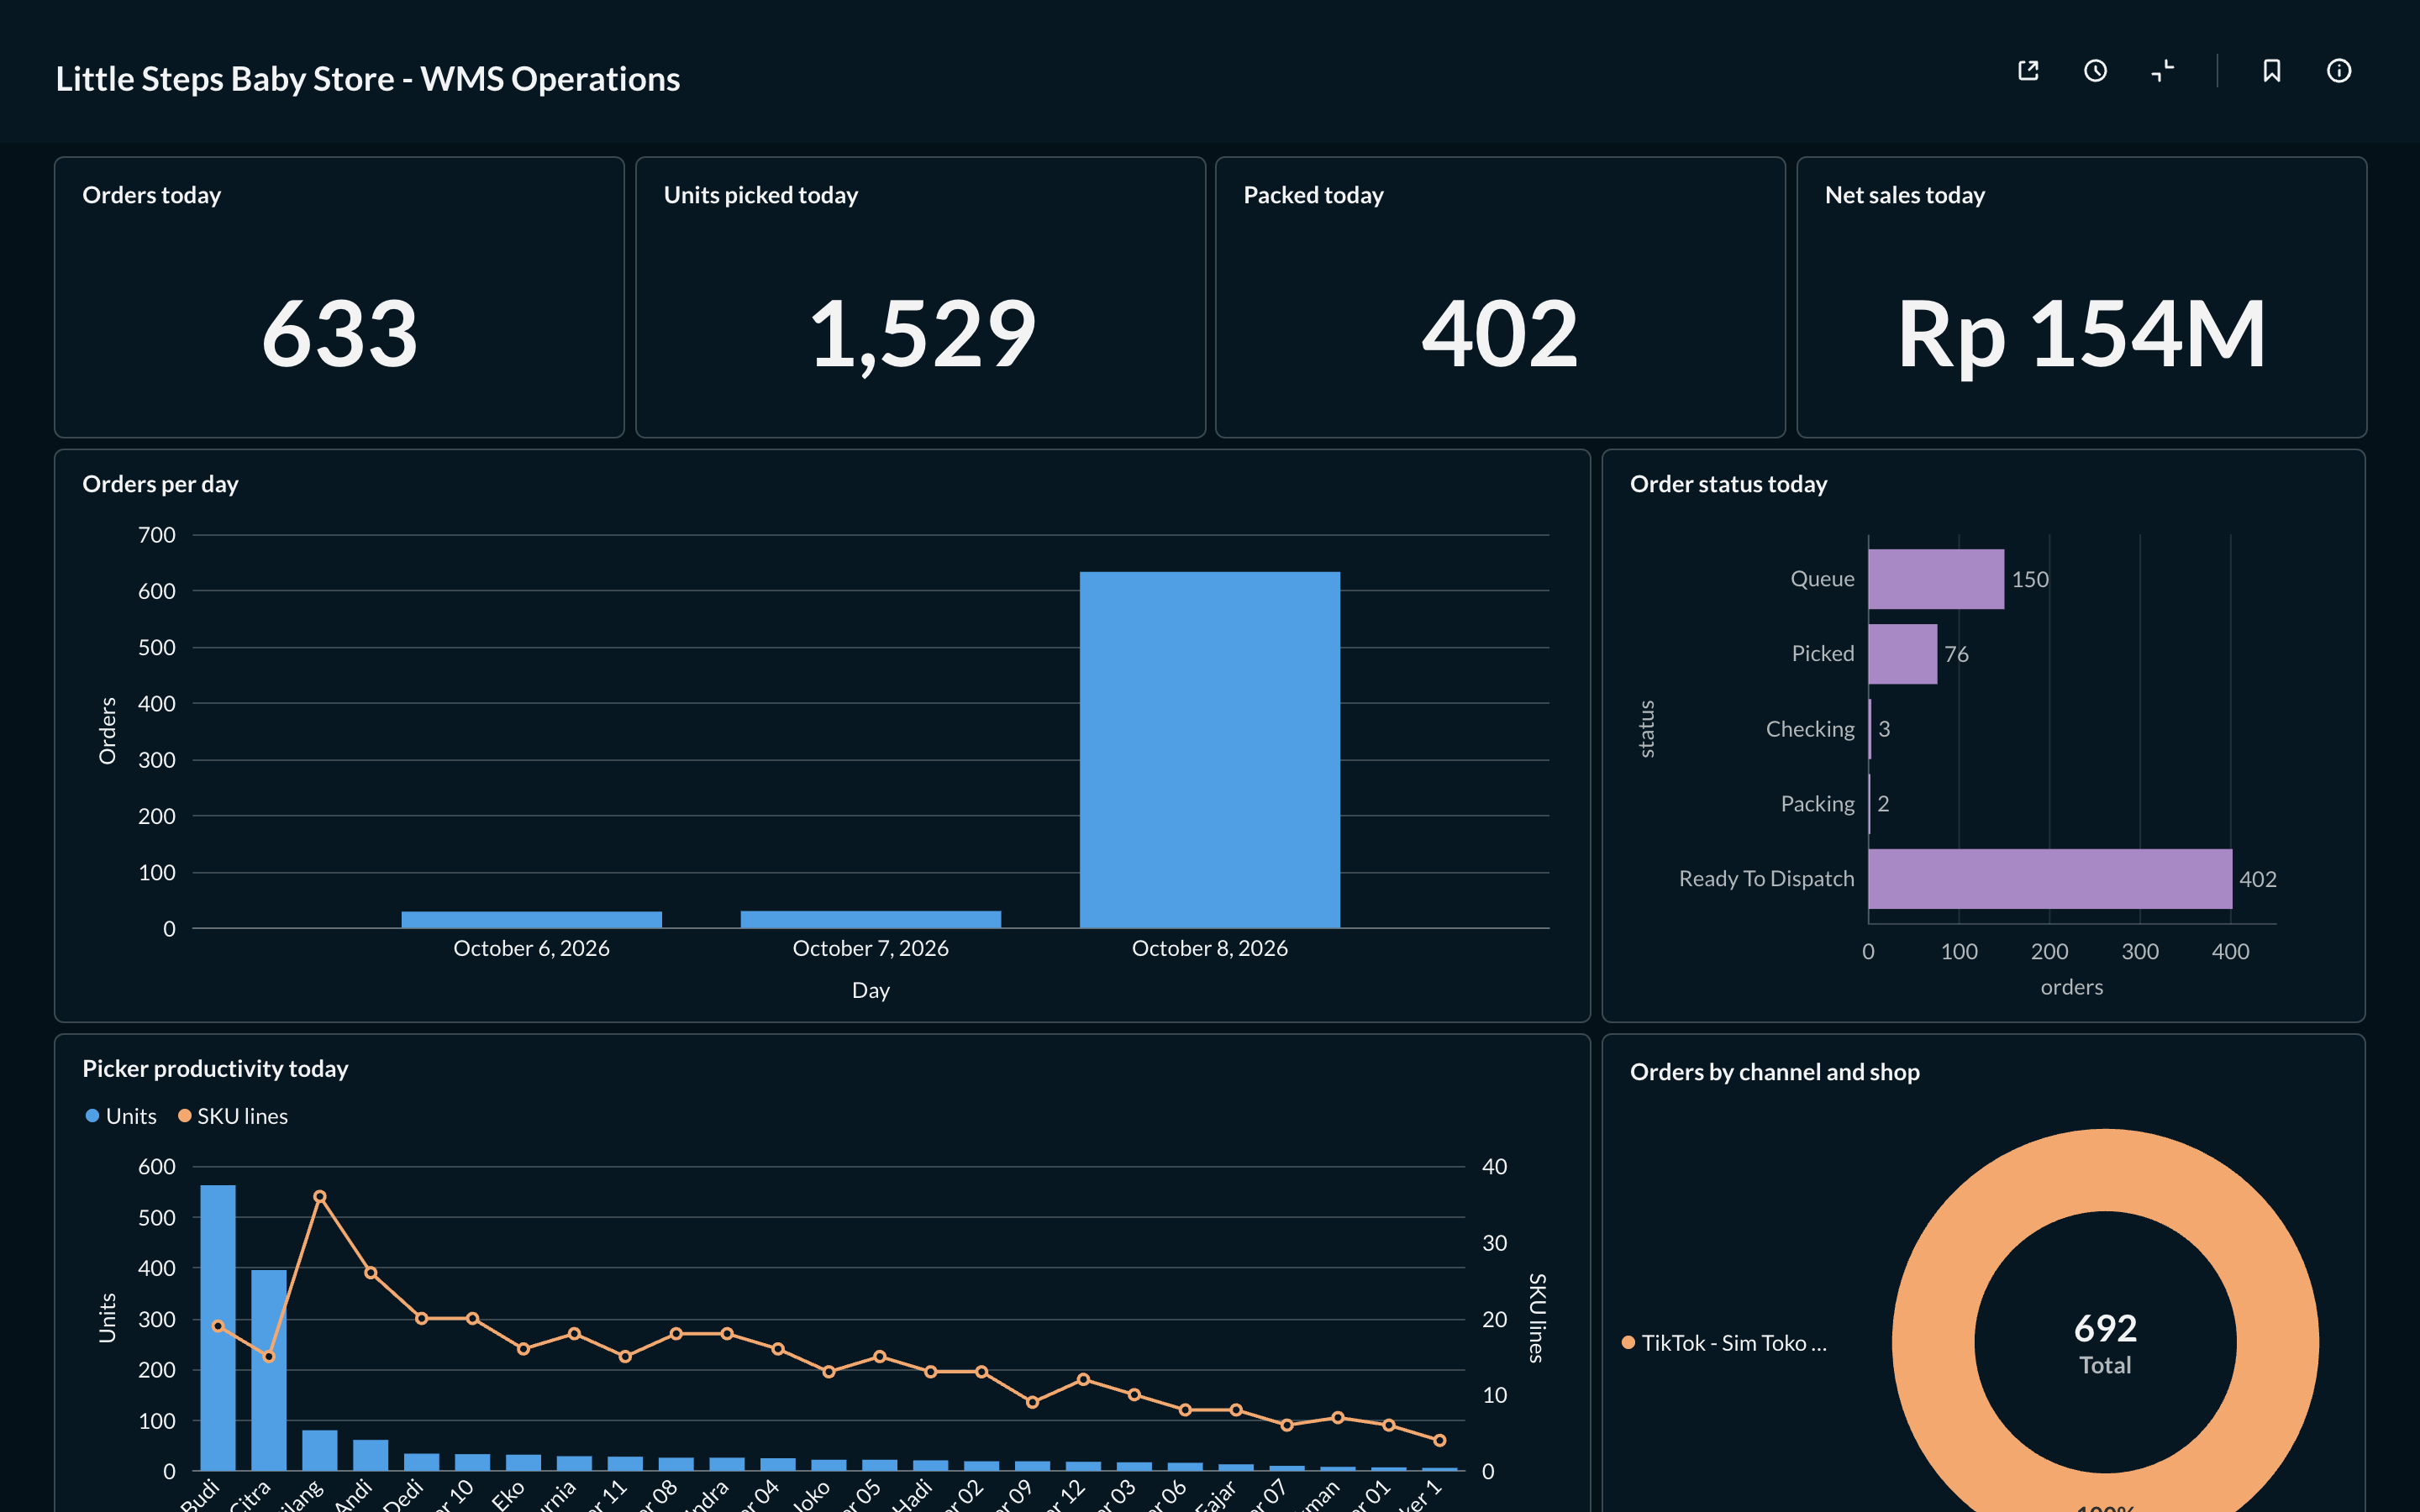The width and height of the screenshot is (2420, 1512).
Task: Exit fullscreen with the collapse icon
Action: pyautogui.click(x=2162, y=71)
